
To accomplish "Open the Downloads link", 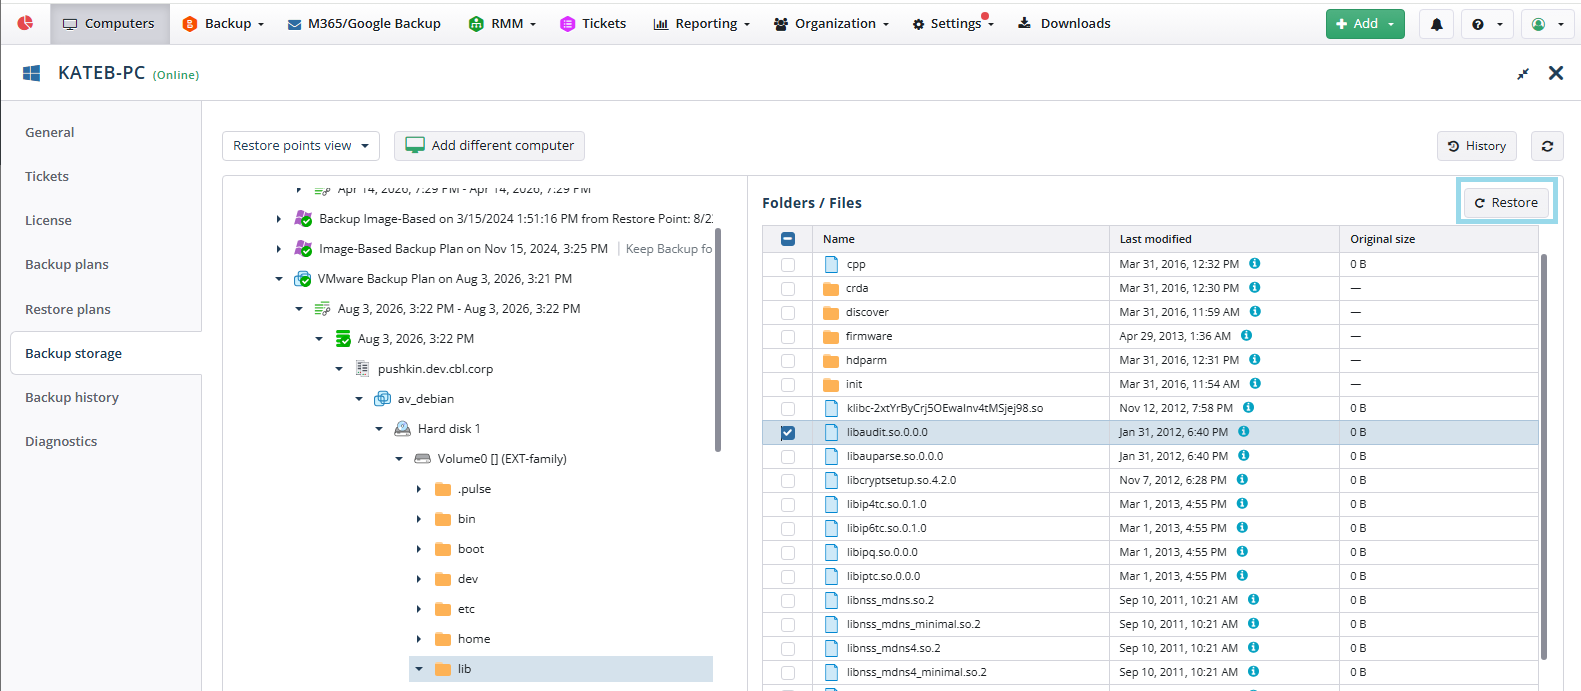I will [x=1064, y=24].
